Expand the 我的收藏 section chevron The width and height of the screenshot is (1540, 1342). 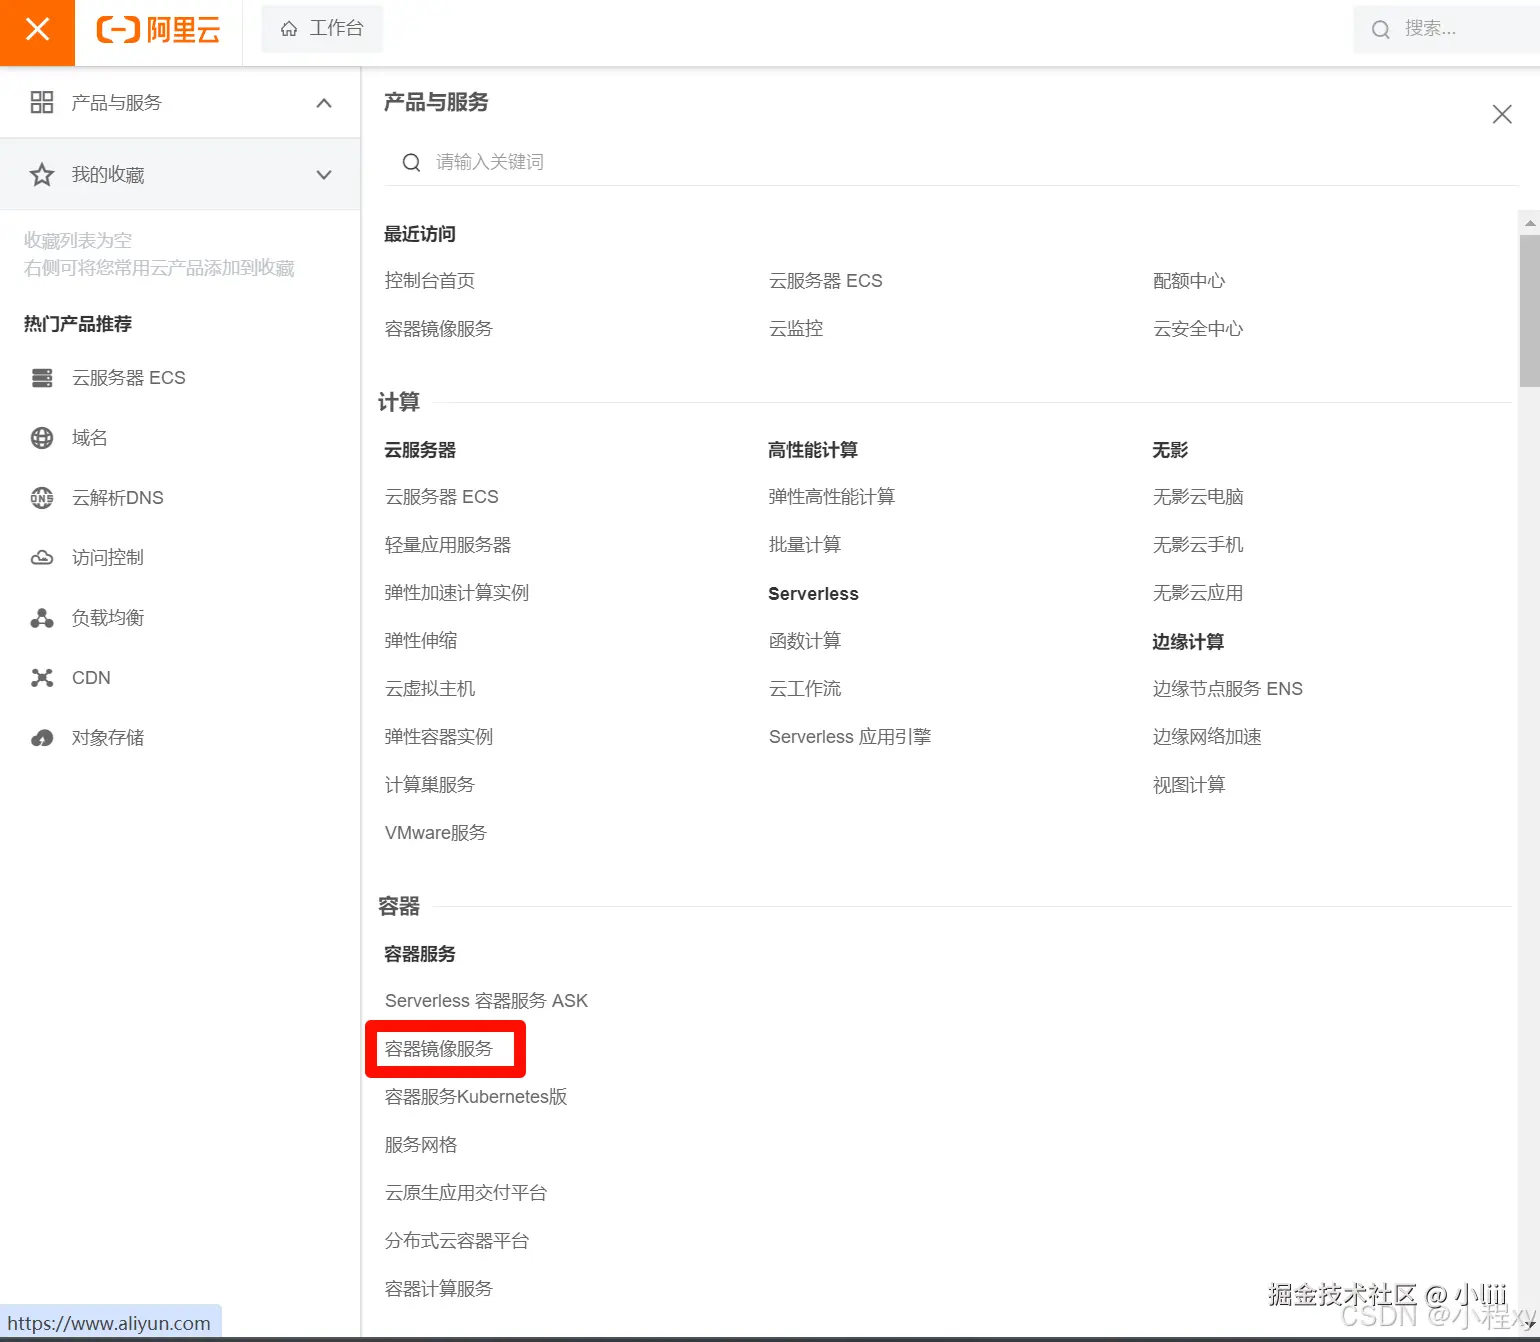click(x=323, y=174)
